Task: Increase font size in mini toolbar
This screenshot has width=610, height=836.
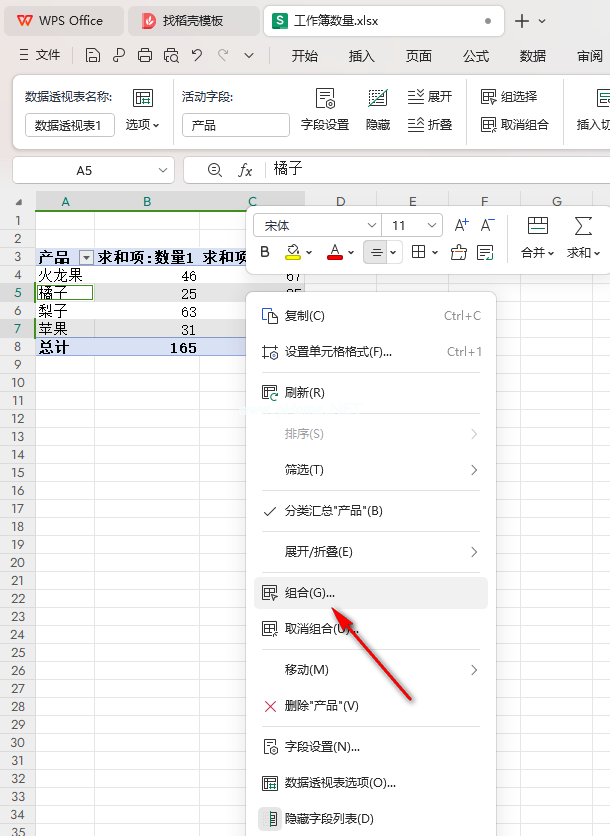Action: point(461,226)
